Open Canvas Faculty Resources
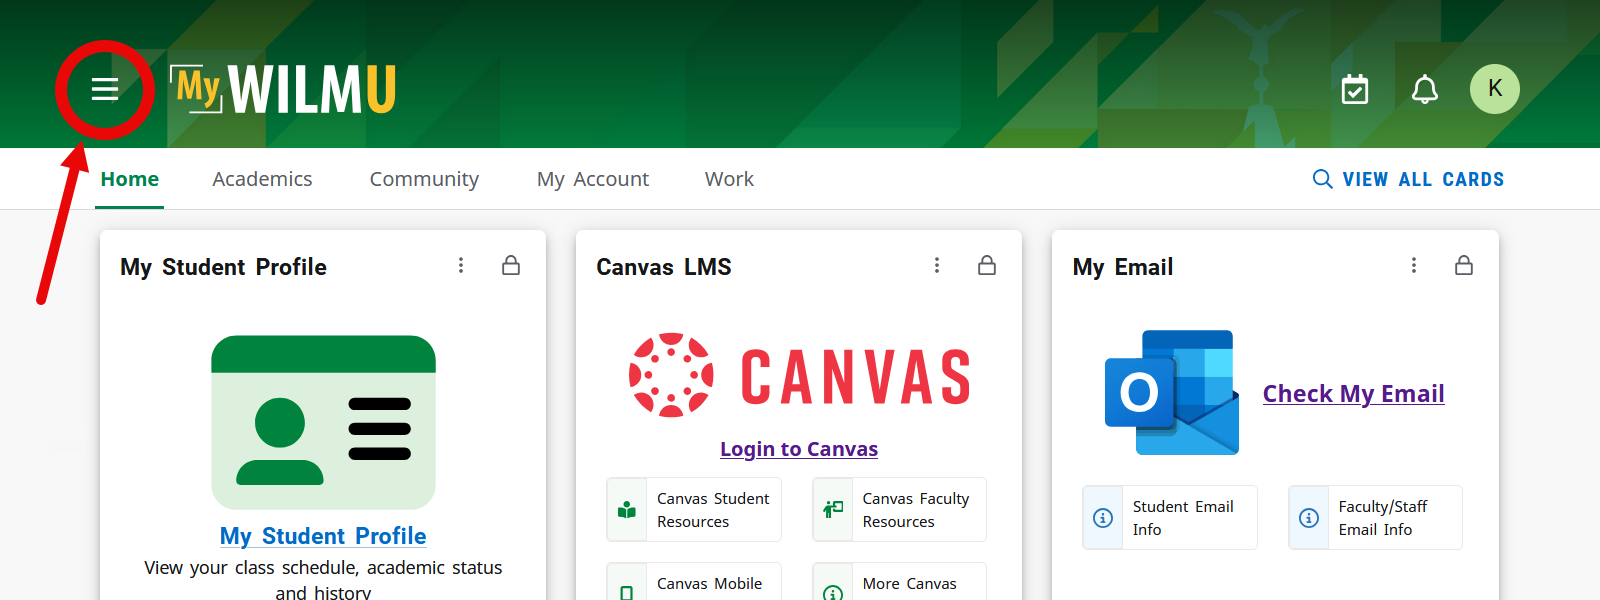 point(900,510)
